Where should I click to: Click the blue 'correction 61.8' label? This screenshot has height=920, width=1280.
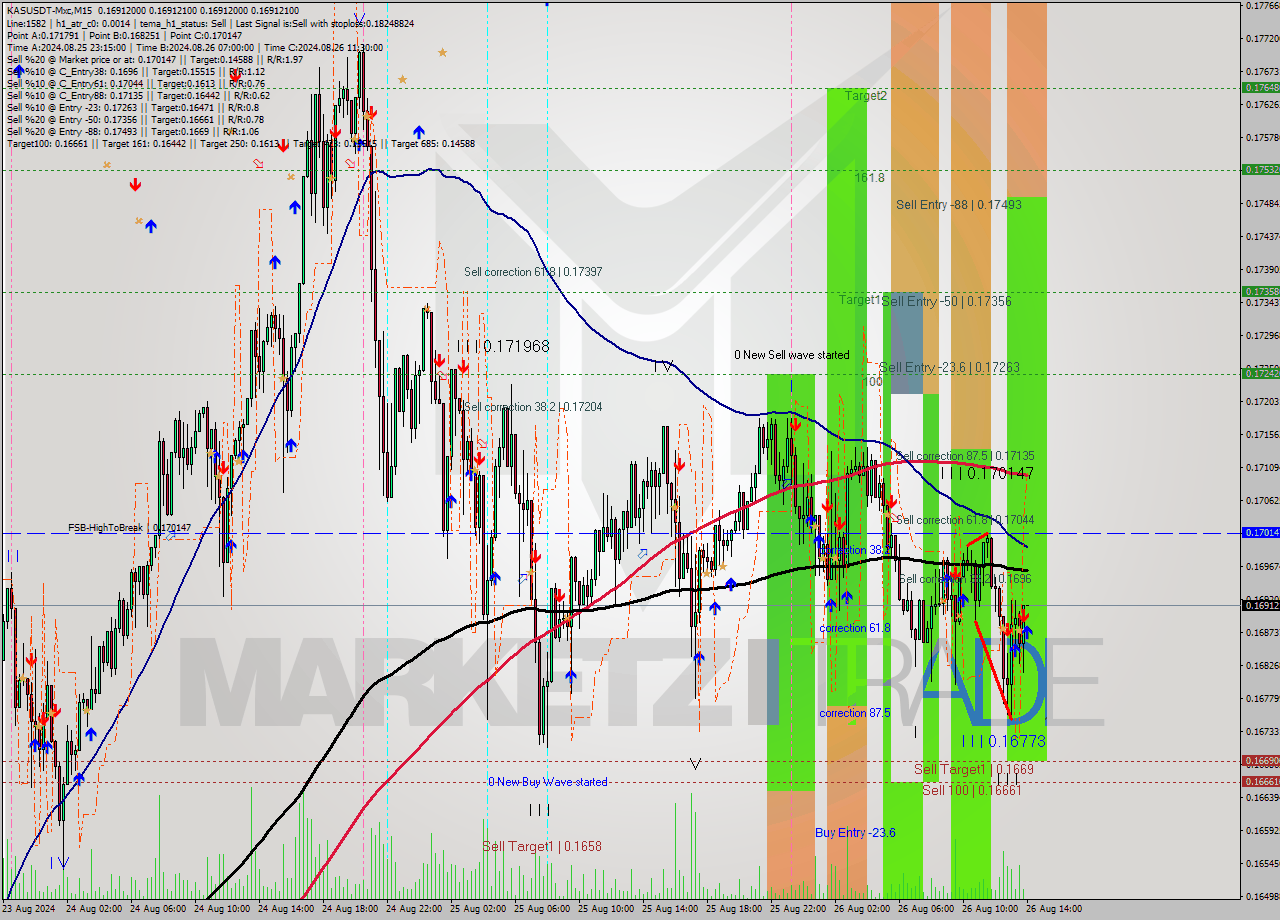[855, 628]
